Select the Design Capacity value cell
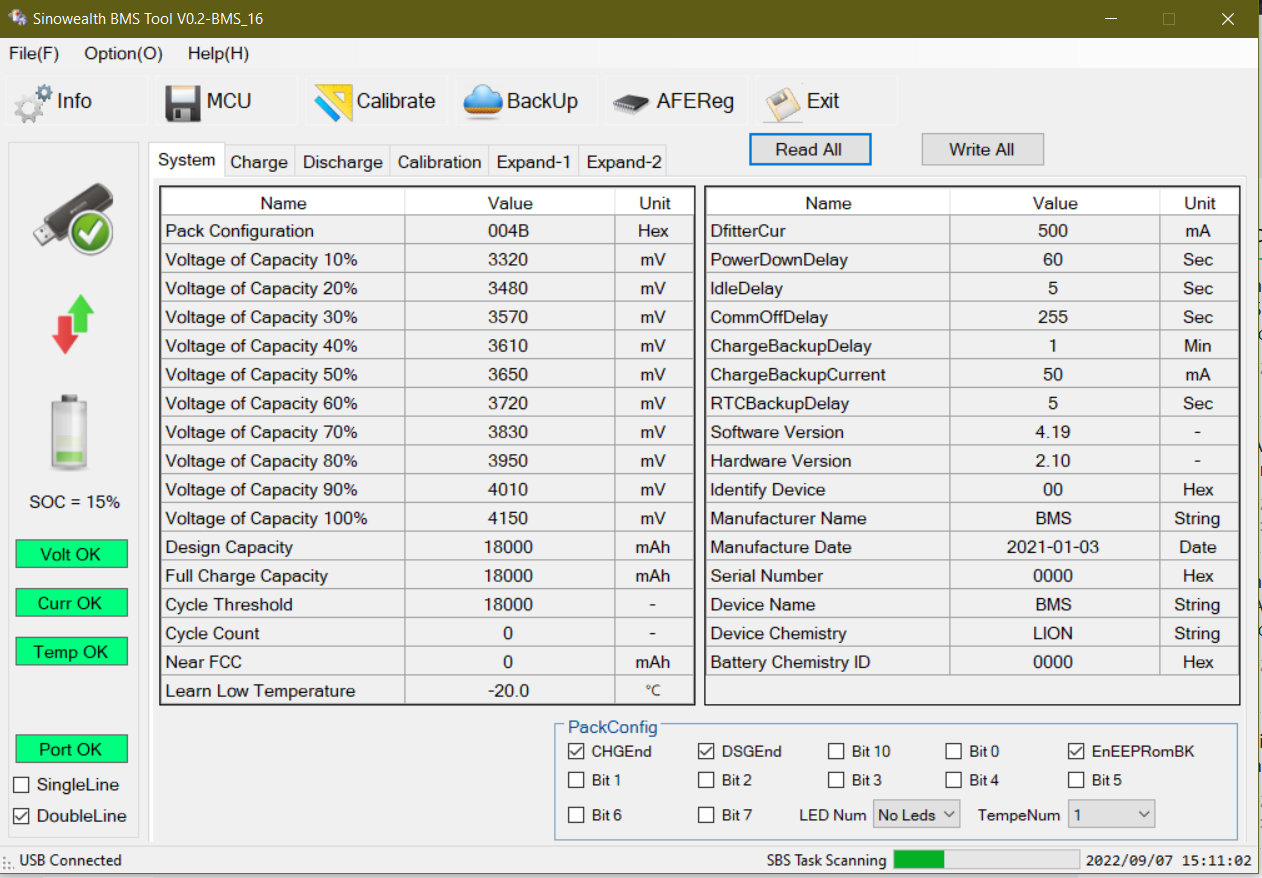Viewport: 1262px width, 878px height. coord(509,547)
